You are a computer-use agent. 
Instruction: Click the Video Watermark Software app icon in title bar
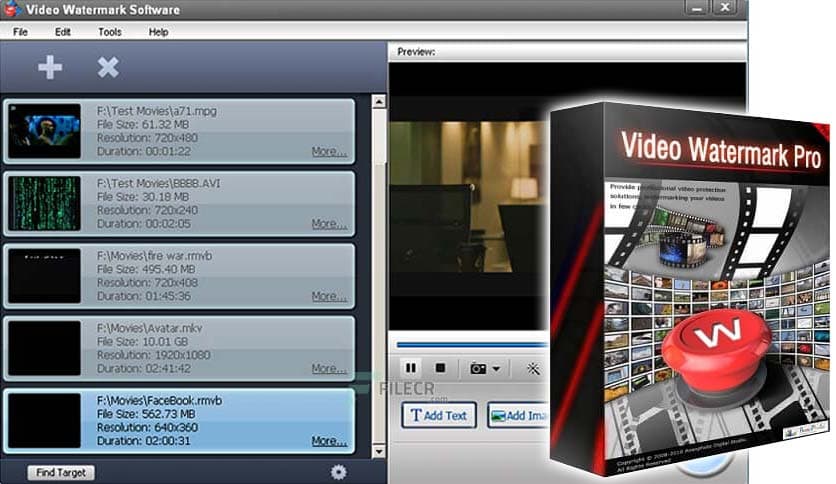[12, 9]
